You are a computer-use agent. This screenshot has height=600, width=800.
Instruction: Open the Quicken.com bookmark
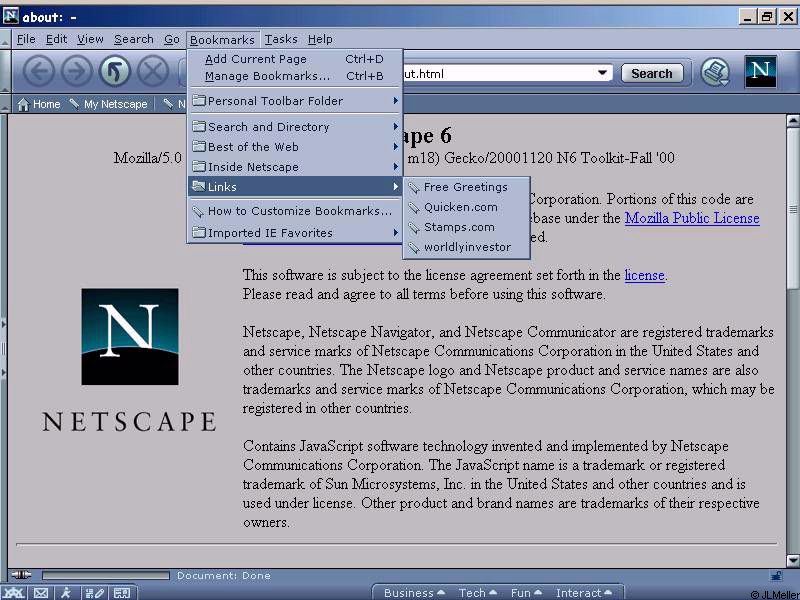coord(466,207)
